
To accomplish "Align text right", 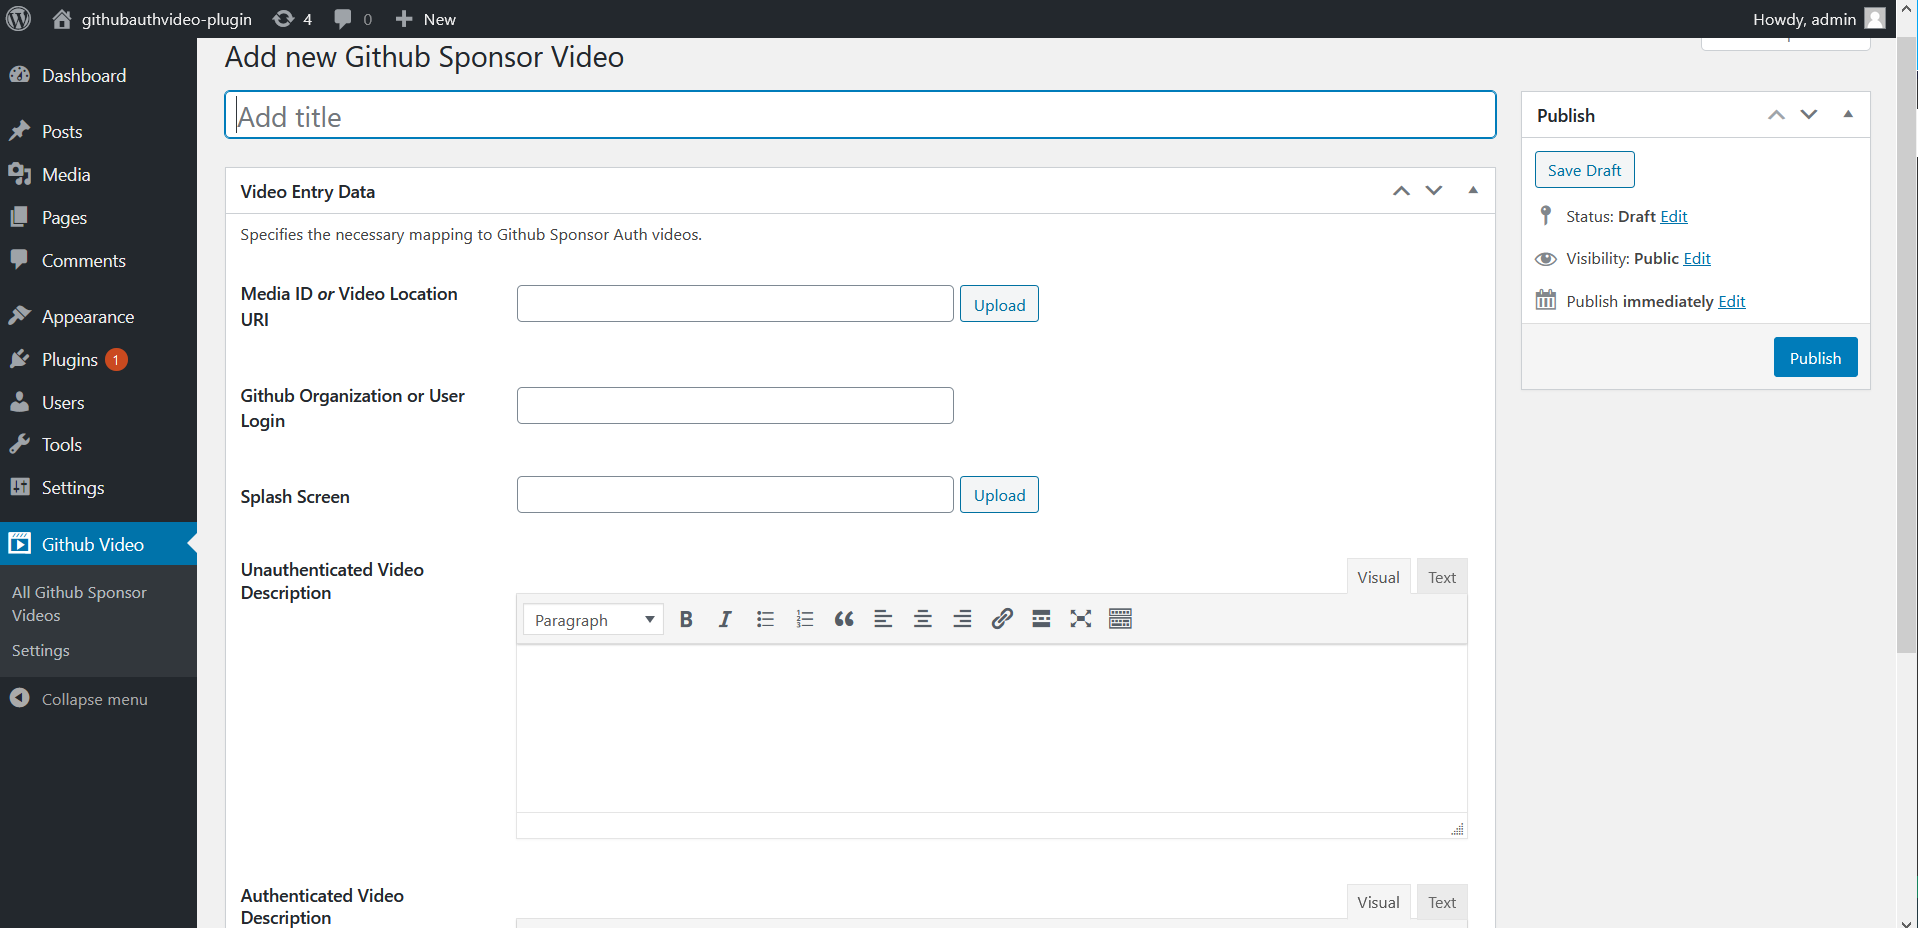I will [x=962, y=619].
